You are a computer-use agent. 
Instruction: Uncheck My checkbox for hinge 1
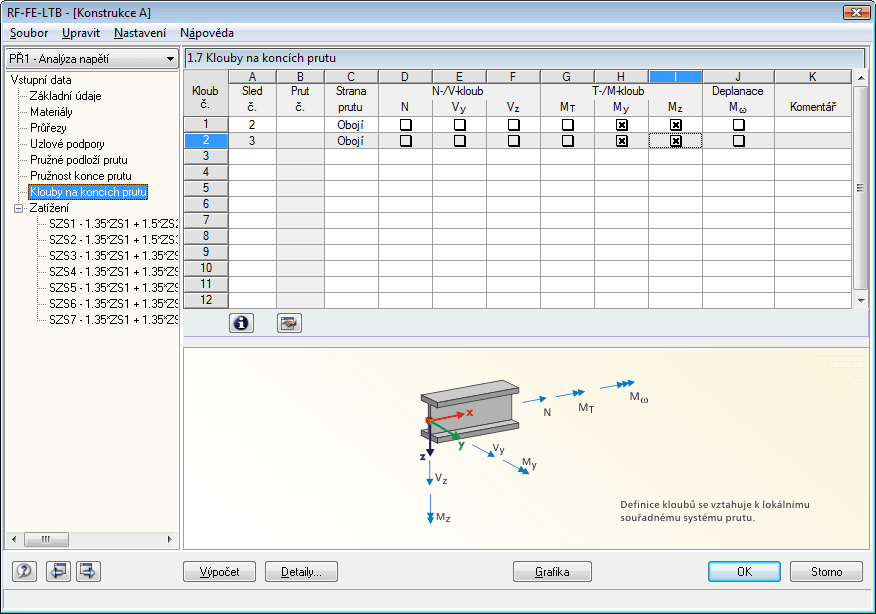[x=621, y=125]
